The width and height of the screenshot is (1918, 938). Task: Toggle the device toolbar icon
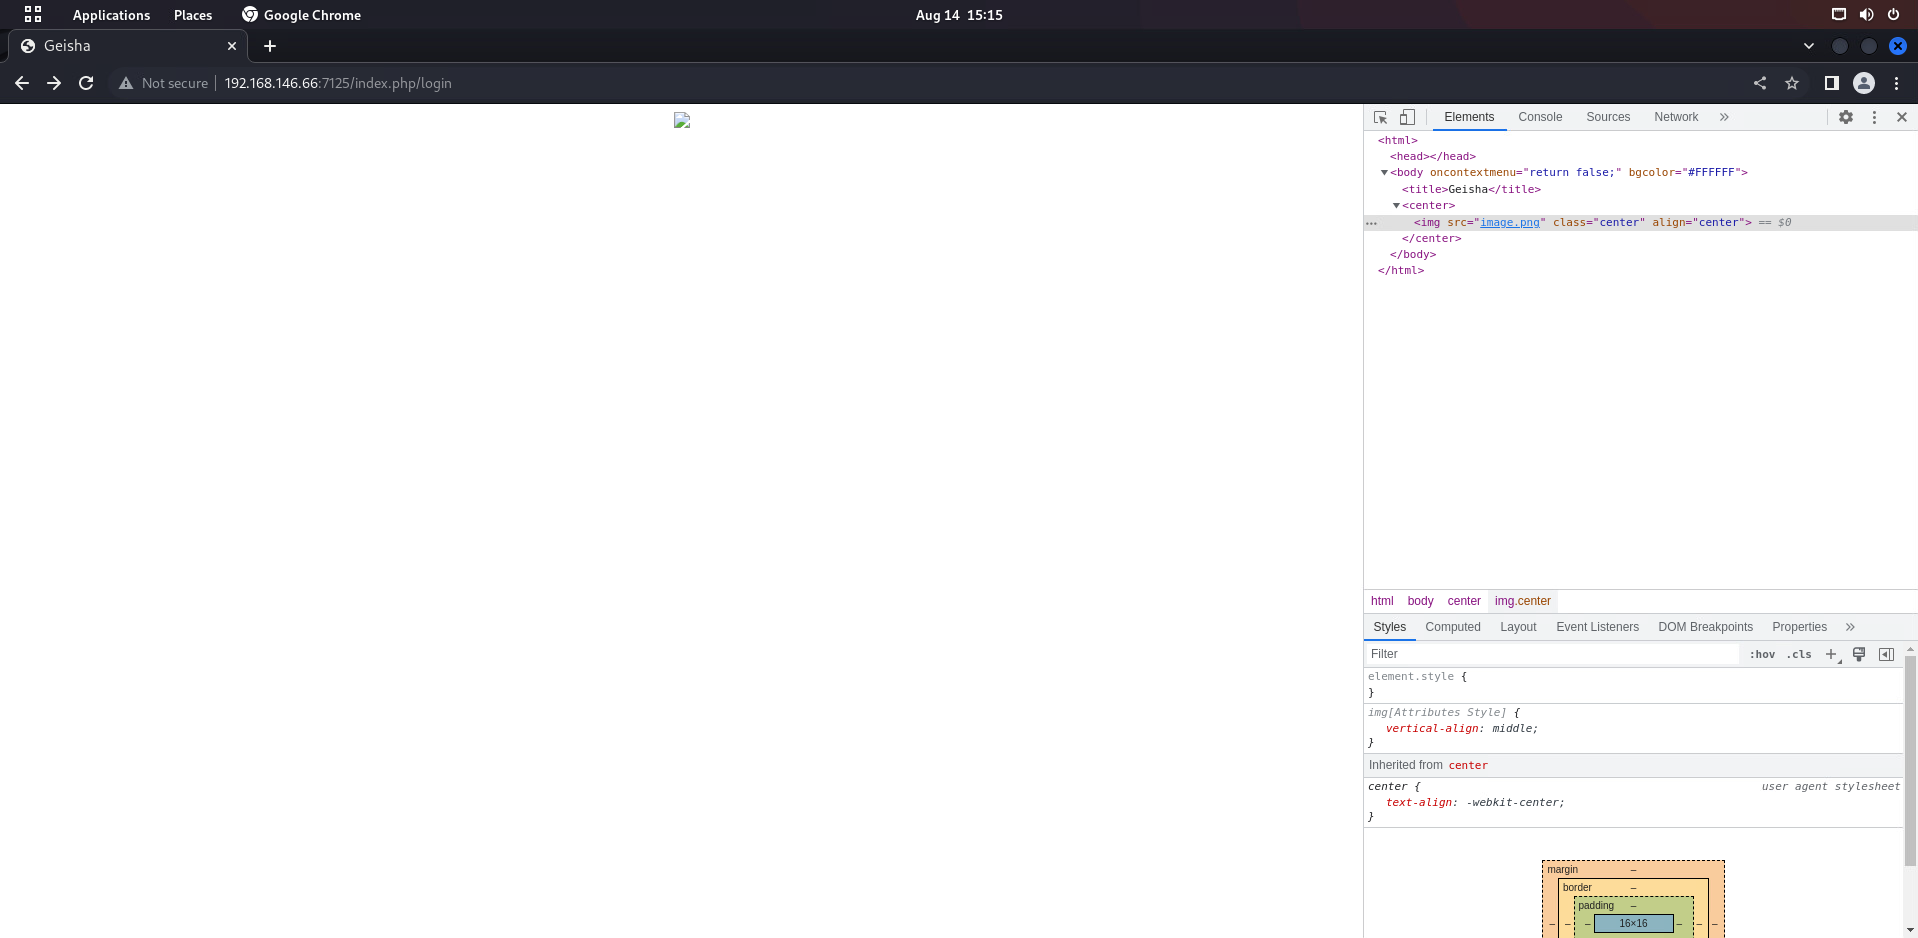coord(1407,117)
